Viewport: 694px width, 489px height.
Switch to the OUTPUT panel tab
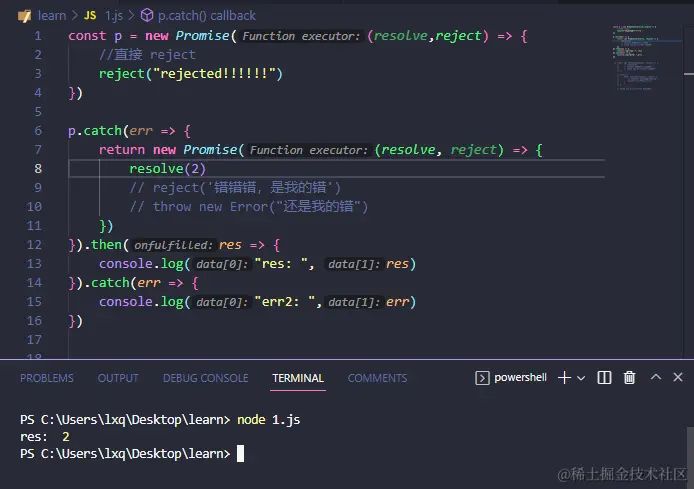[118, 378]
